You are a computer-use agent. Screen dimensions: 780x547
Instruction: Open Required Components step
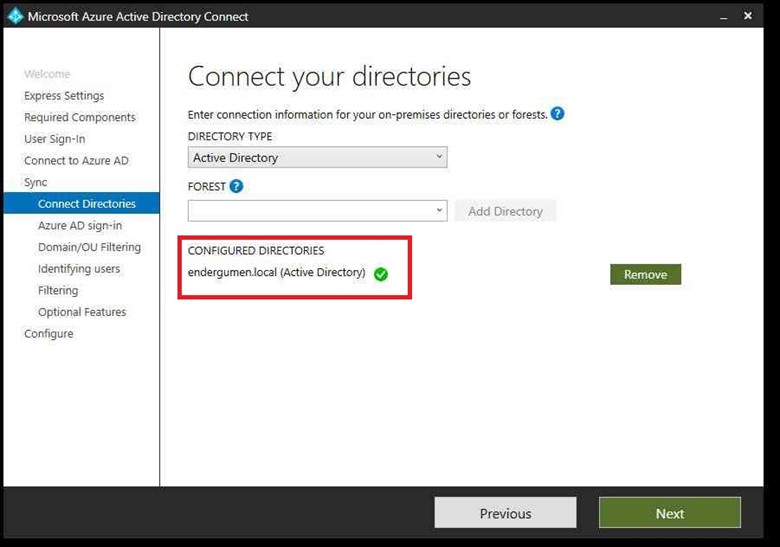click(80, 118)
